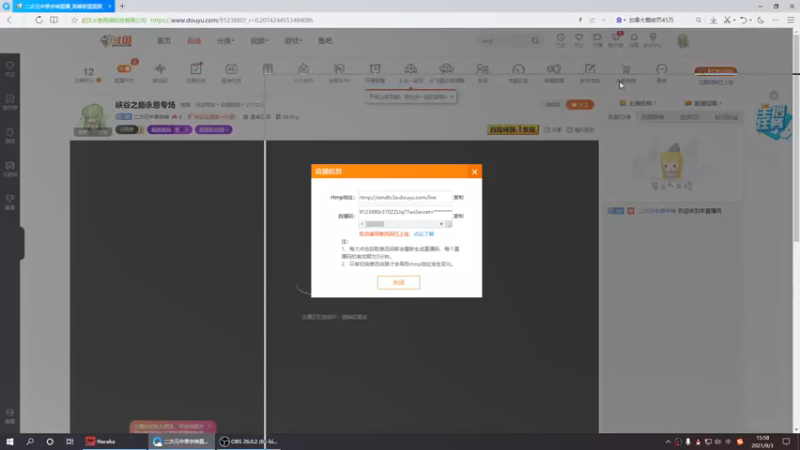Viewport: 800px width, 450px height.
Task: Open the checklist task toolbar icon
Action: (x=196, y=69)
